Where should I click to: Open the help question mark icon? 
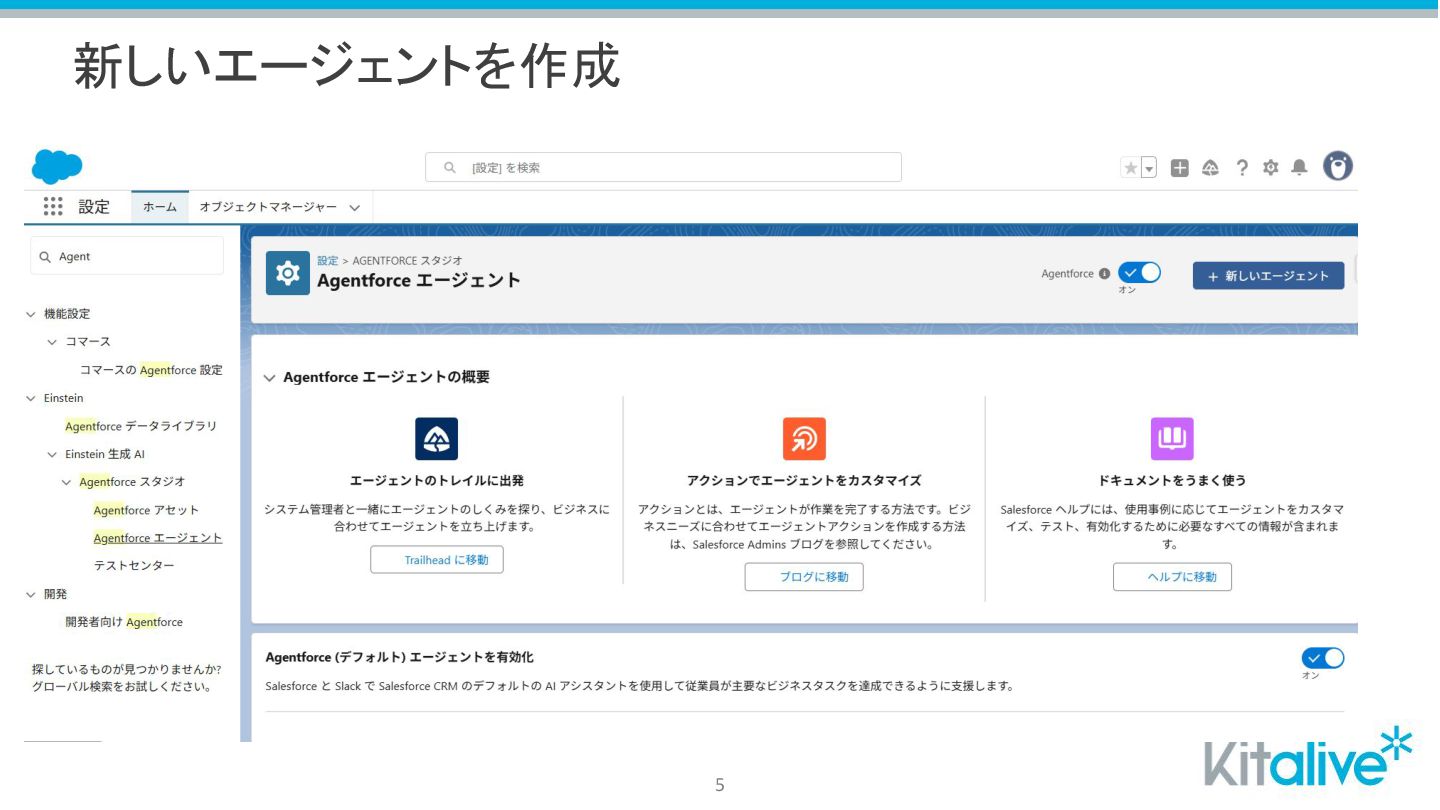coord(1242,168)
